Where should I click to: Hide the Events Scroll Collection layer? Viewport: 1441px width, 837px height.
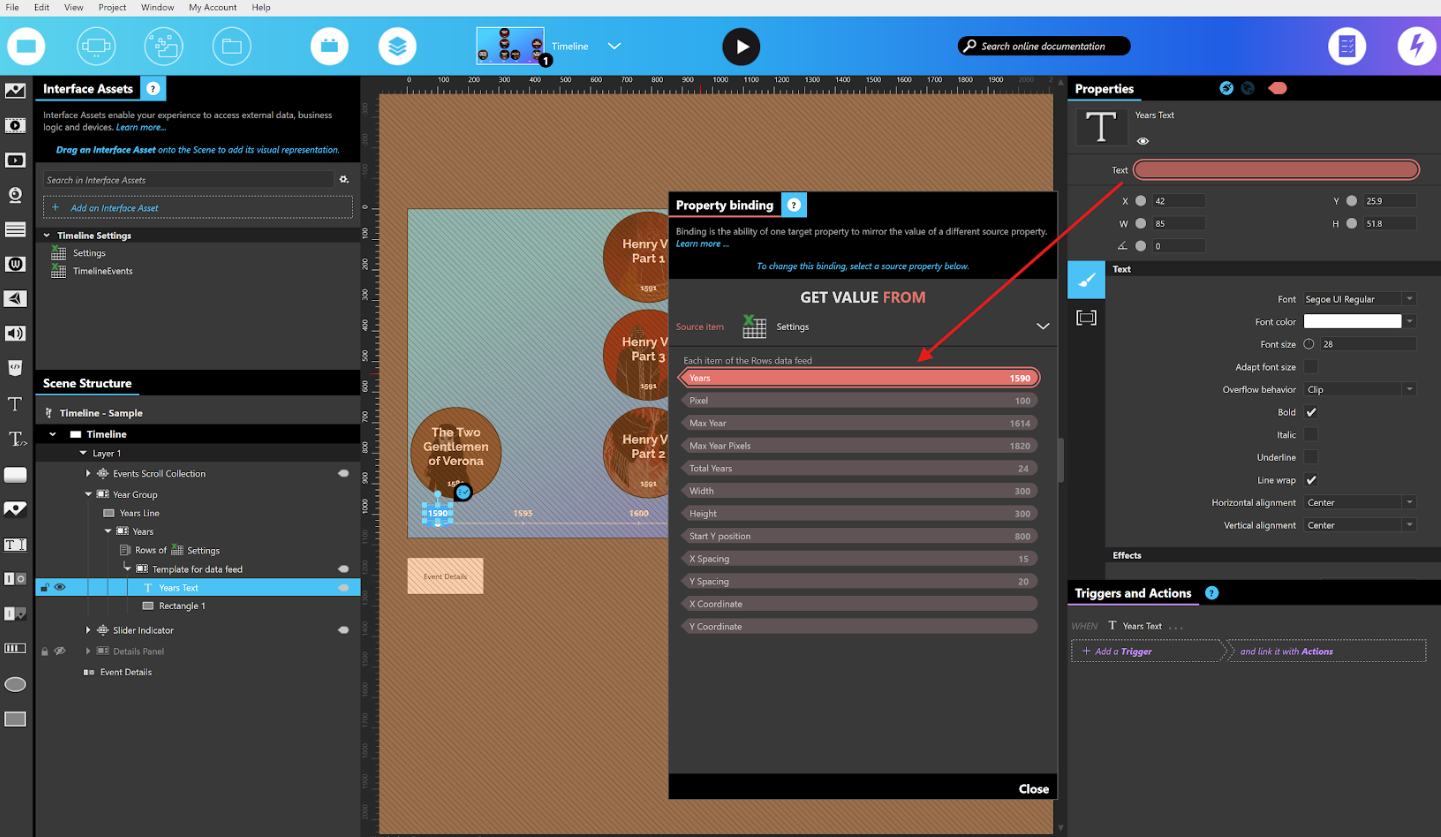(x=343, y=473)
